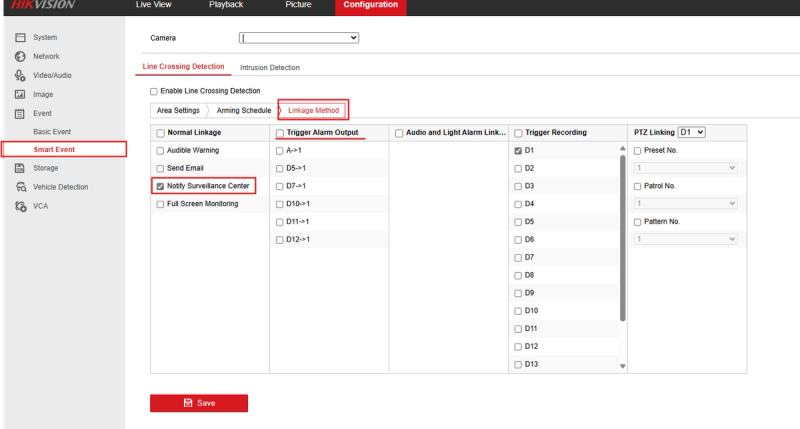Image resolution: width=800 pixels, height=429 pixels.
Task: Check D3 under Trigger Recording
Action: [518, 187]
